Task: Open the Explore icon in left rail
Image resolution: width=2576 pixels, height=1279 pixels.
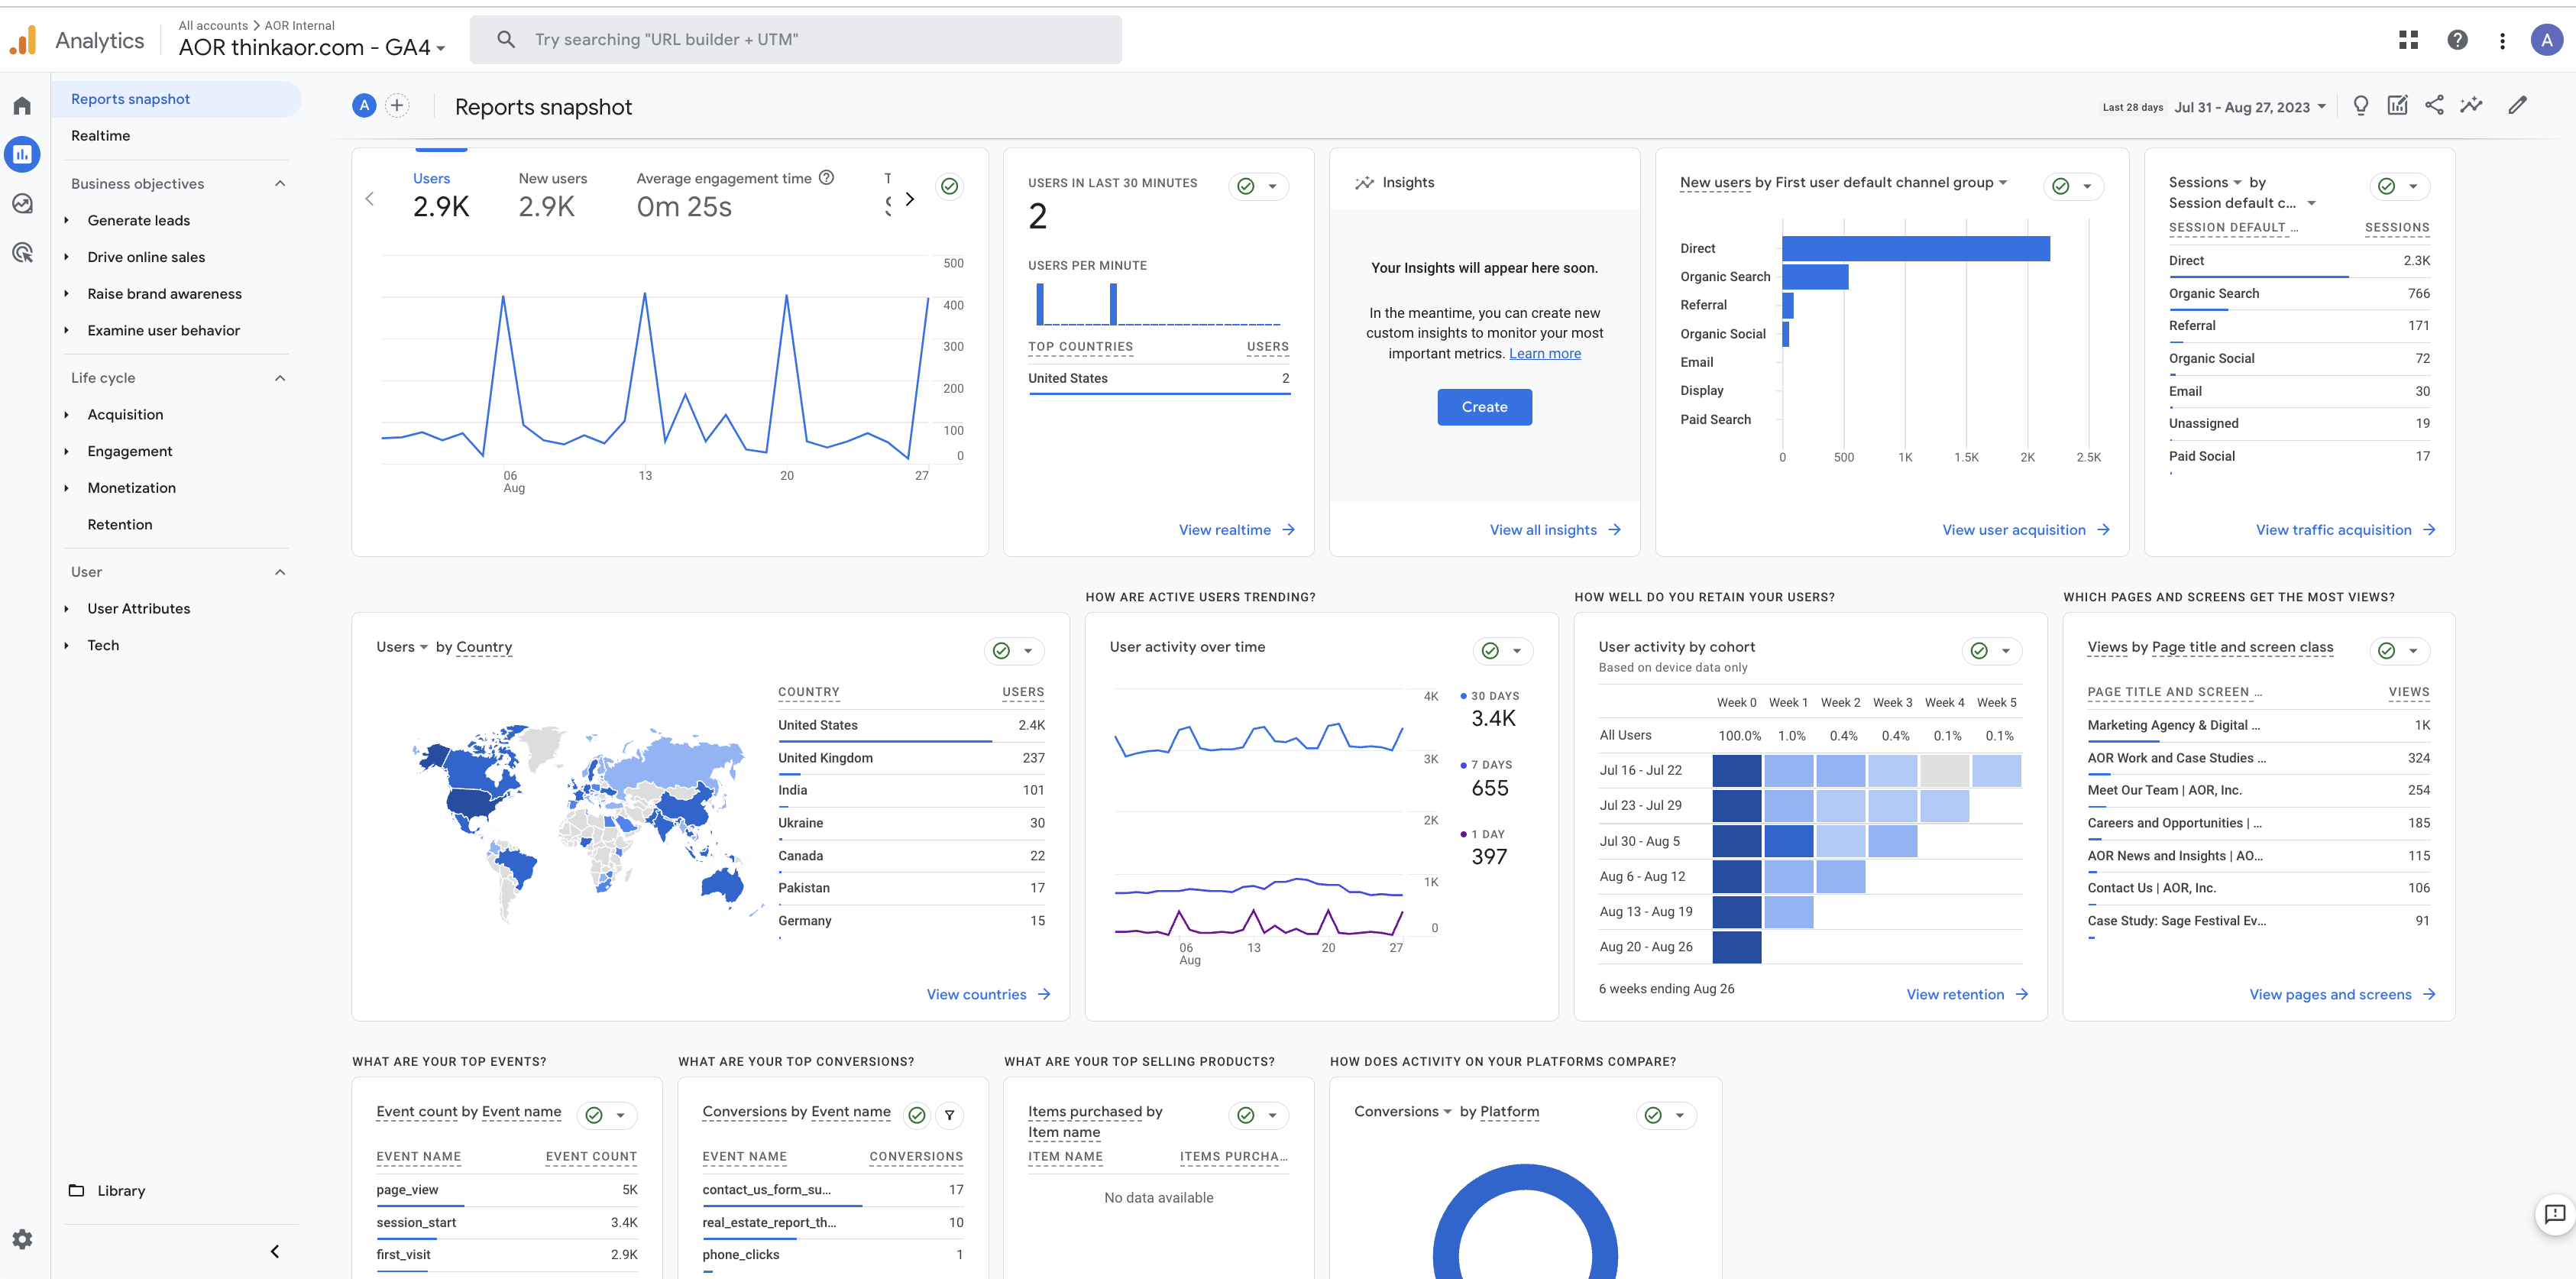Action: [22, 203]
